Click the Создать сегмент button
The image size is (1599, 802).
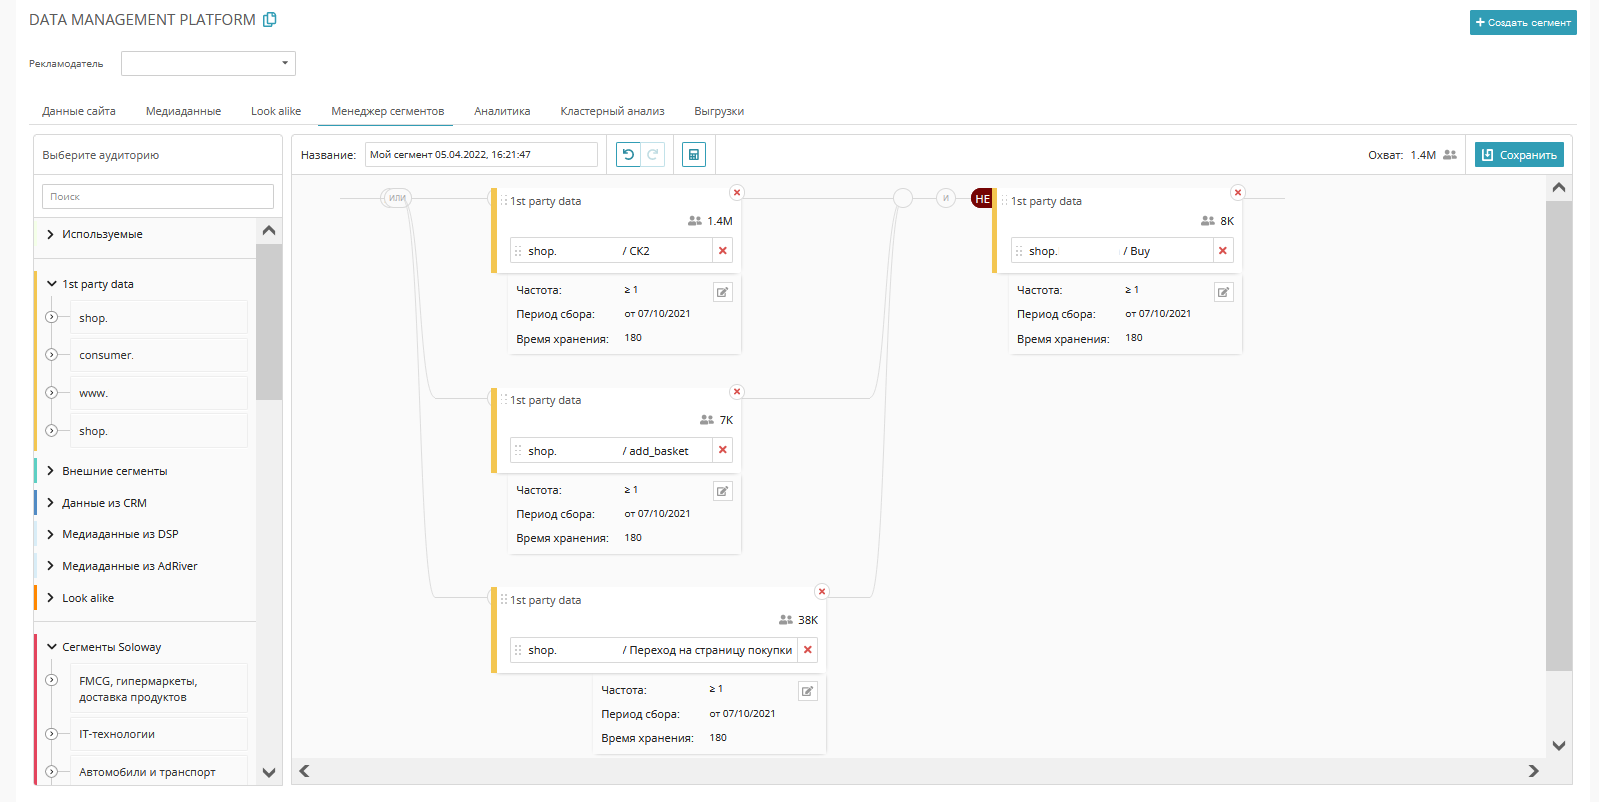coord(1523,23)
